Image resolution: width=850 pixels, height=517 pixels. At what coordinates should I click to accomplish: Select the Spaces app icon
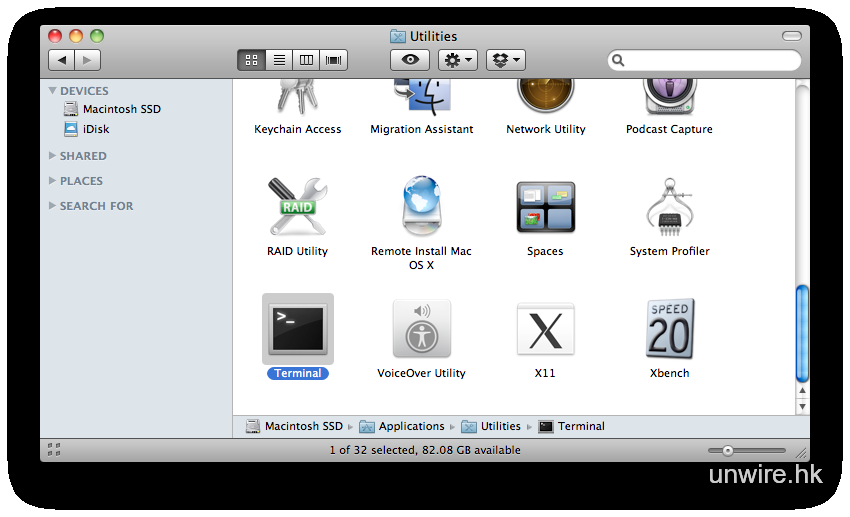(545, 207)
